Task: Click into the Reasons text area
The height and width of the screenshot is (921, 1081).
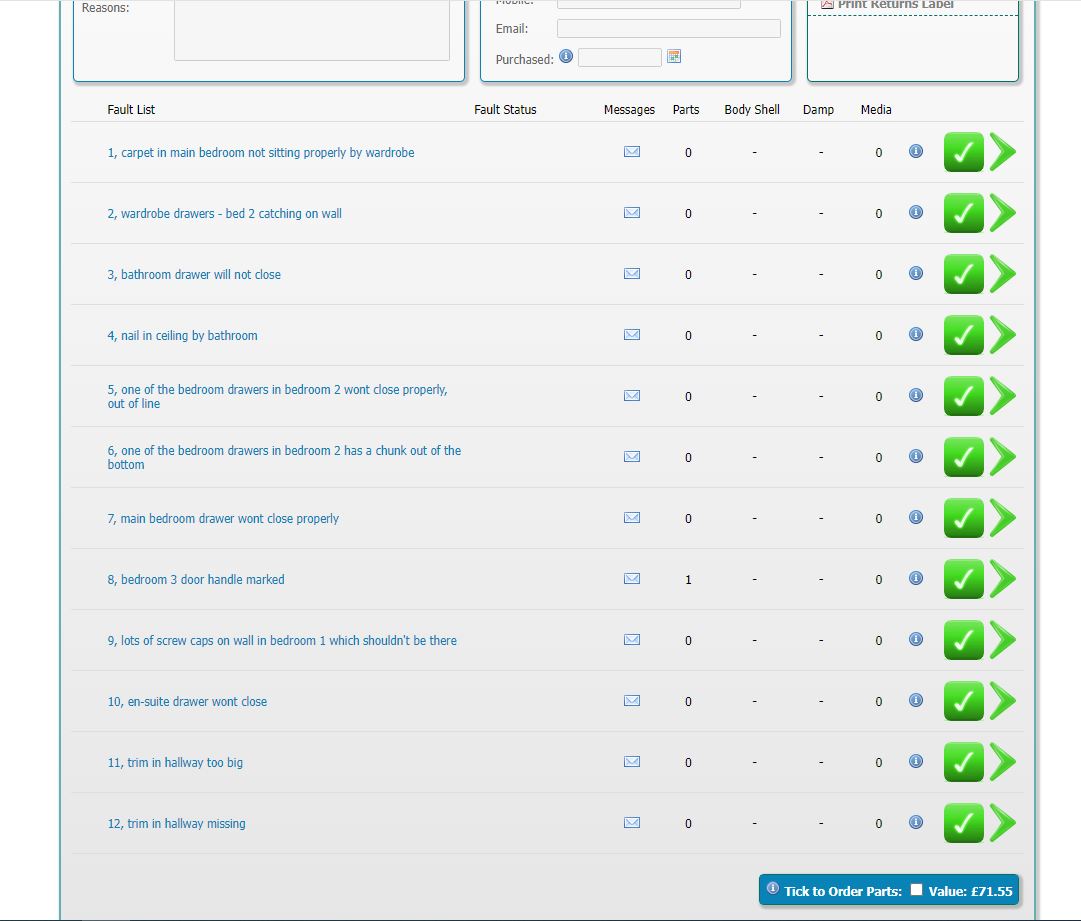Action: point(312,30)
